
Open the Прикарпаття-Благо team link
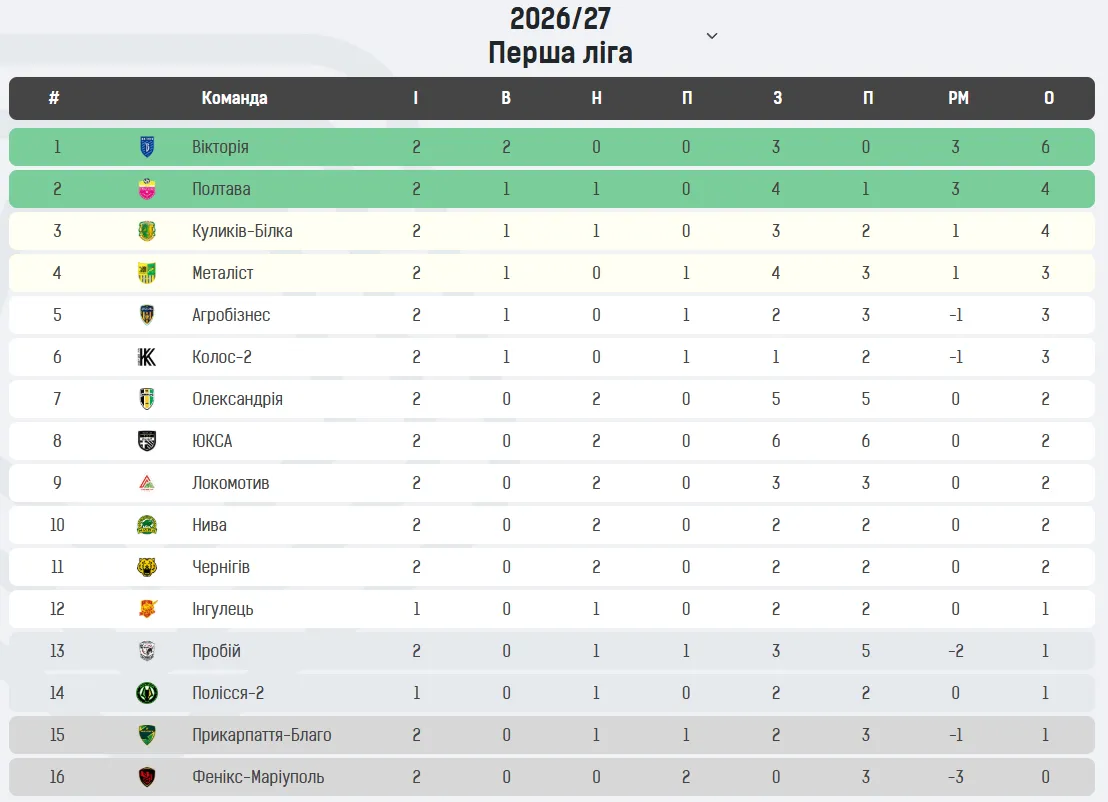click(x=261, y=735)
